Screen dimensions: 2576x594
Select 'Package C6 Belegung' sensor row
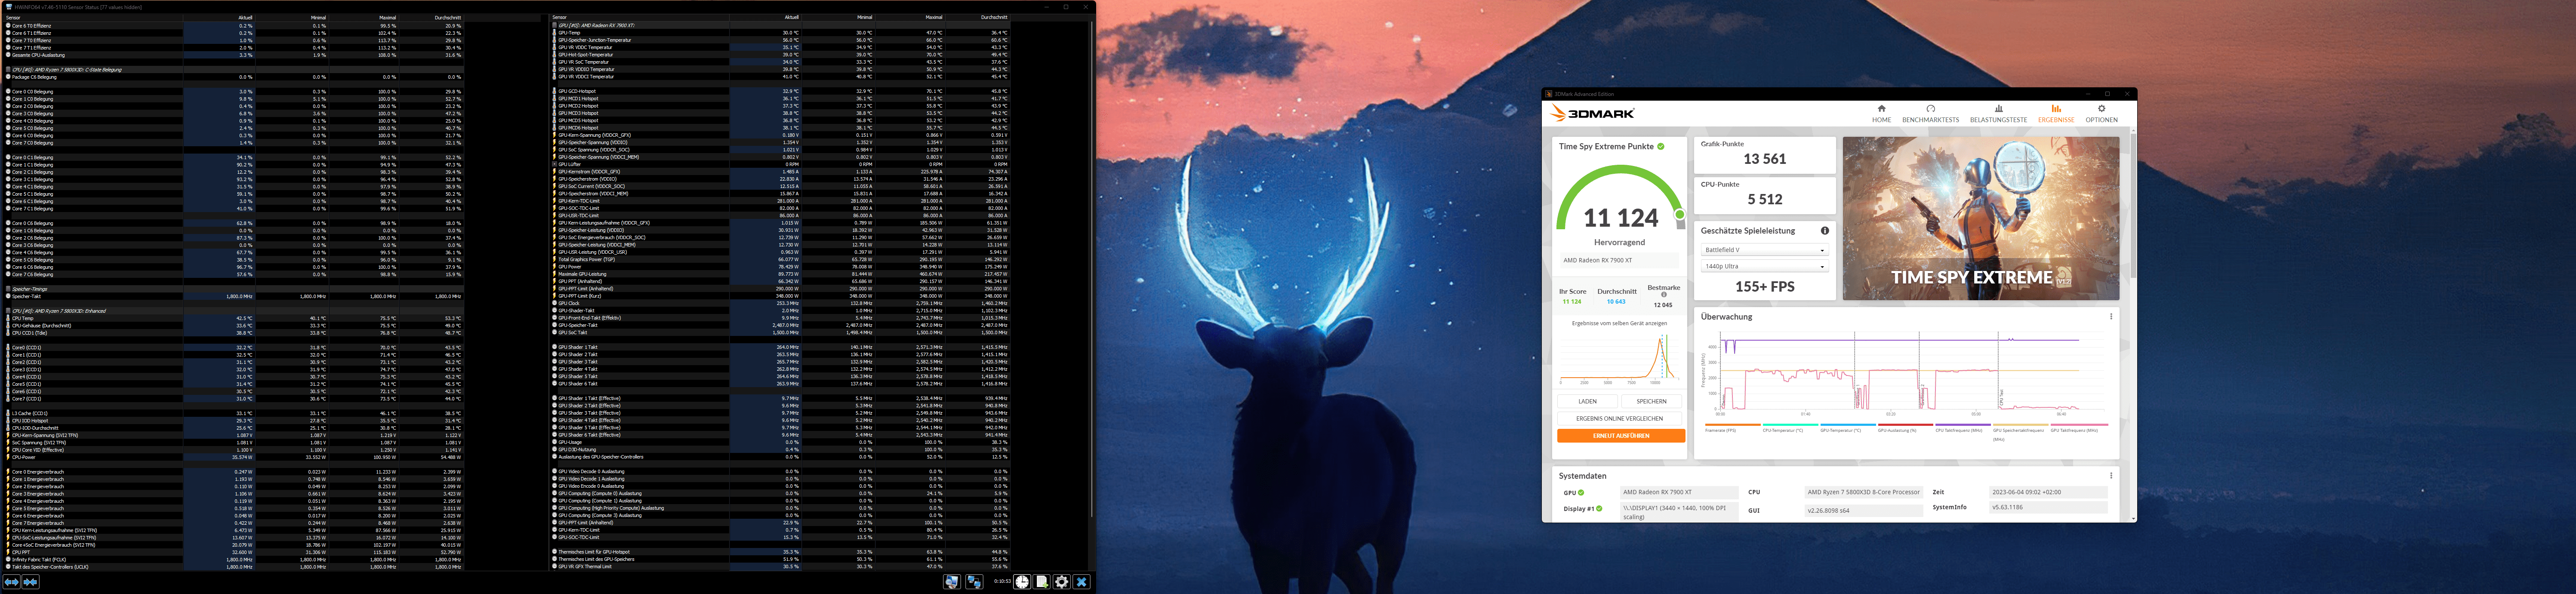coord(233,77)
